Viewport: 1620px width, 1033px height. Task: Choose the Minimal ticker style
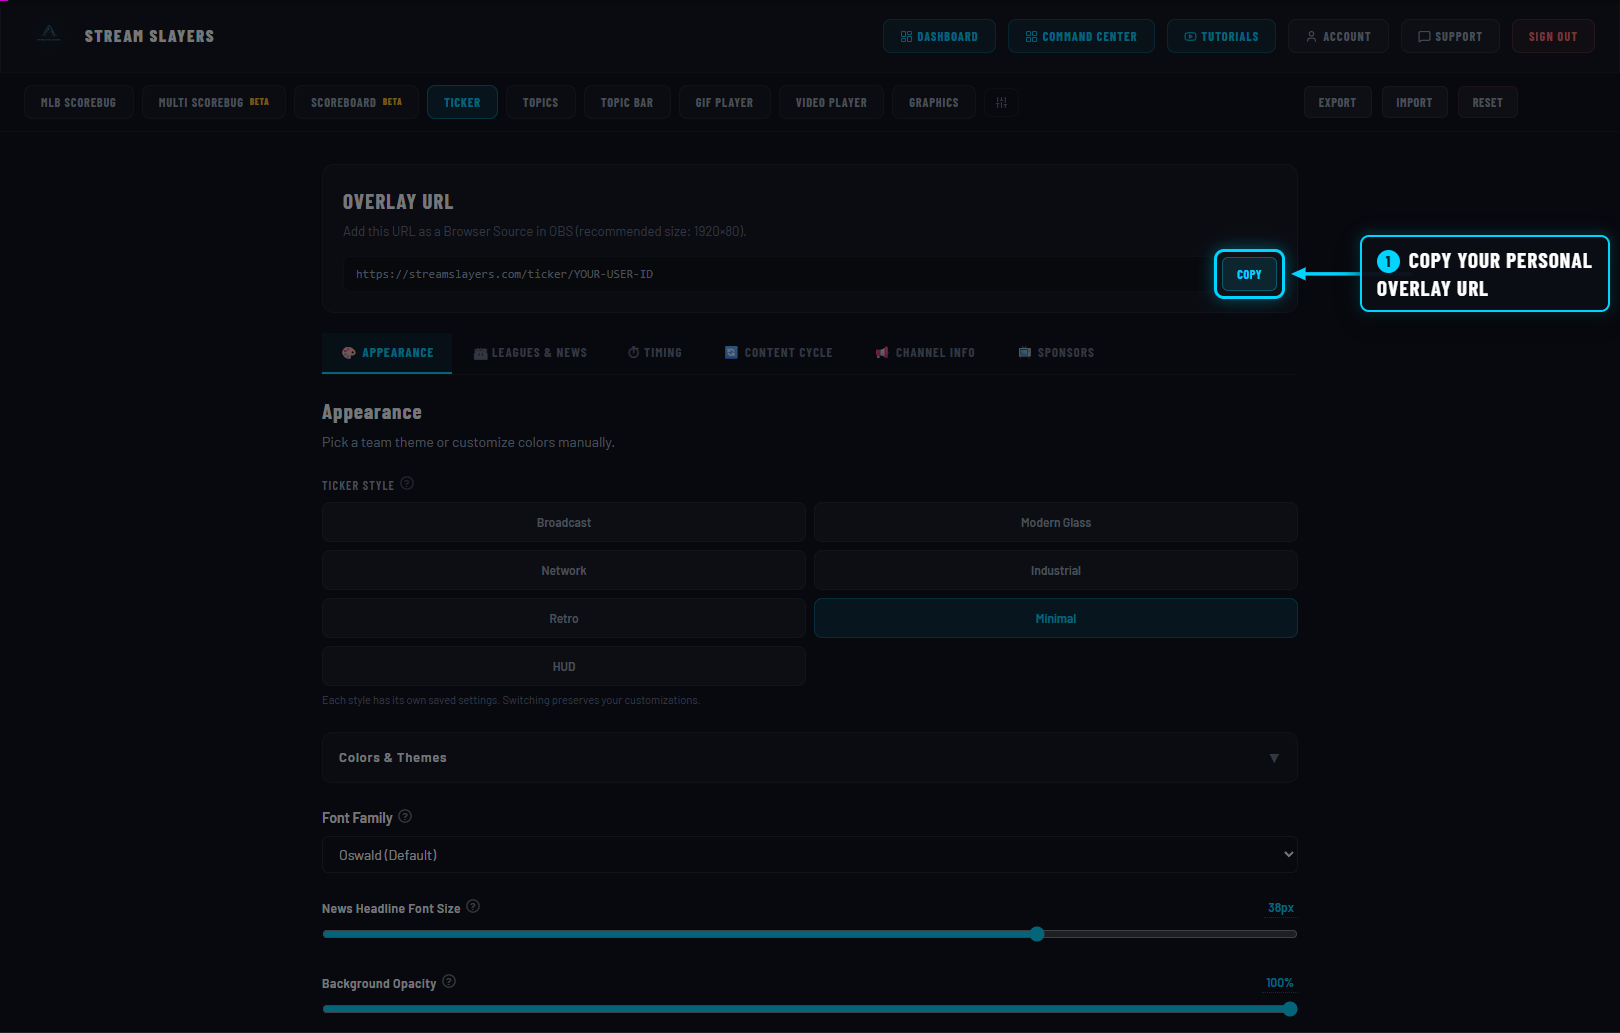click(1056, 618)
